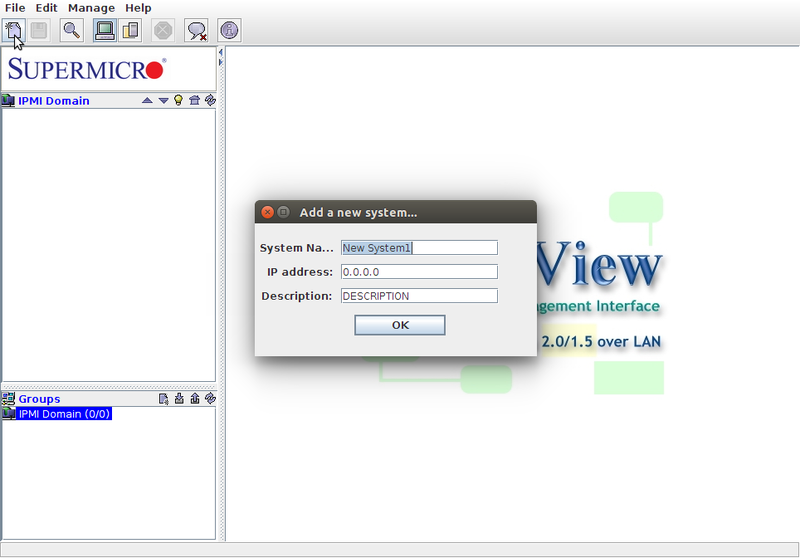Open the Edit menu
This screenshot has height=558, width=800.
tap(46, 8)
